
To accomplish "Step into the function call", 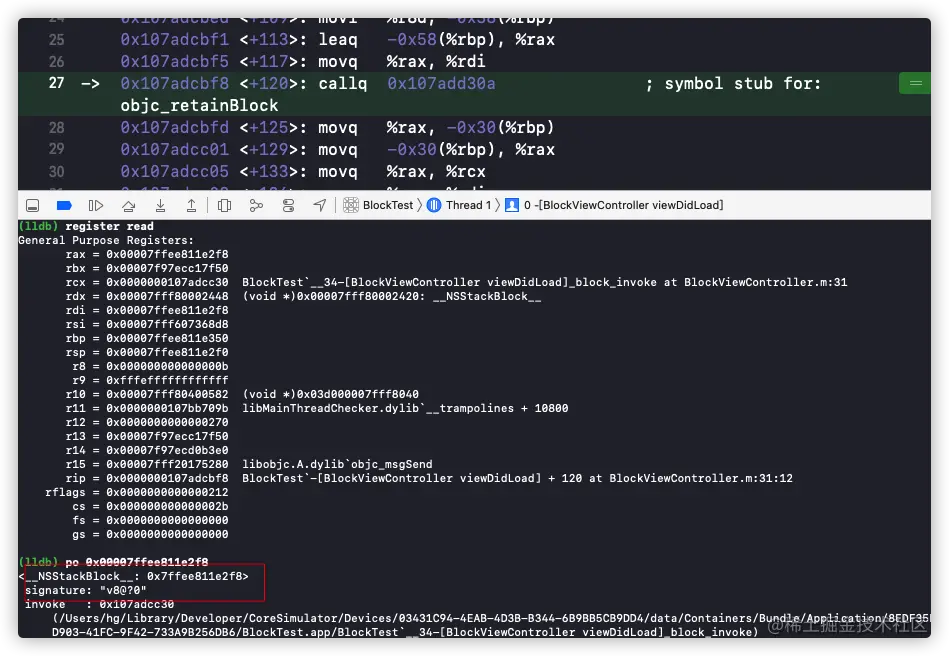I will (160, 206).
